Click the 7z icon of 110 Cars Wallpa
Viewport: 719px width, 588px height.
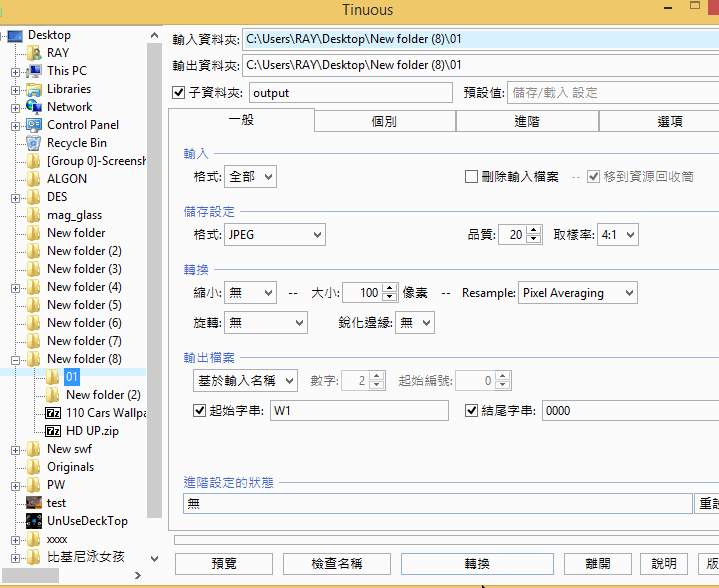[53, 413]
